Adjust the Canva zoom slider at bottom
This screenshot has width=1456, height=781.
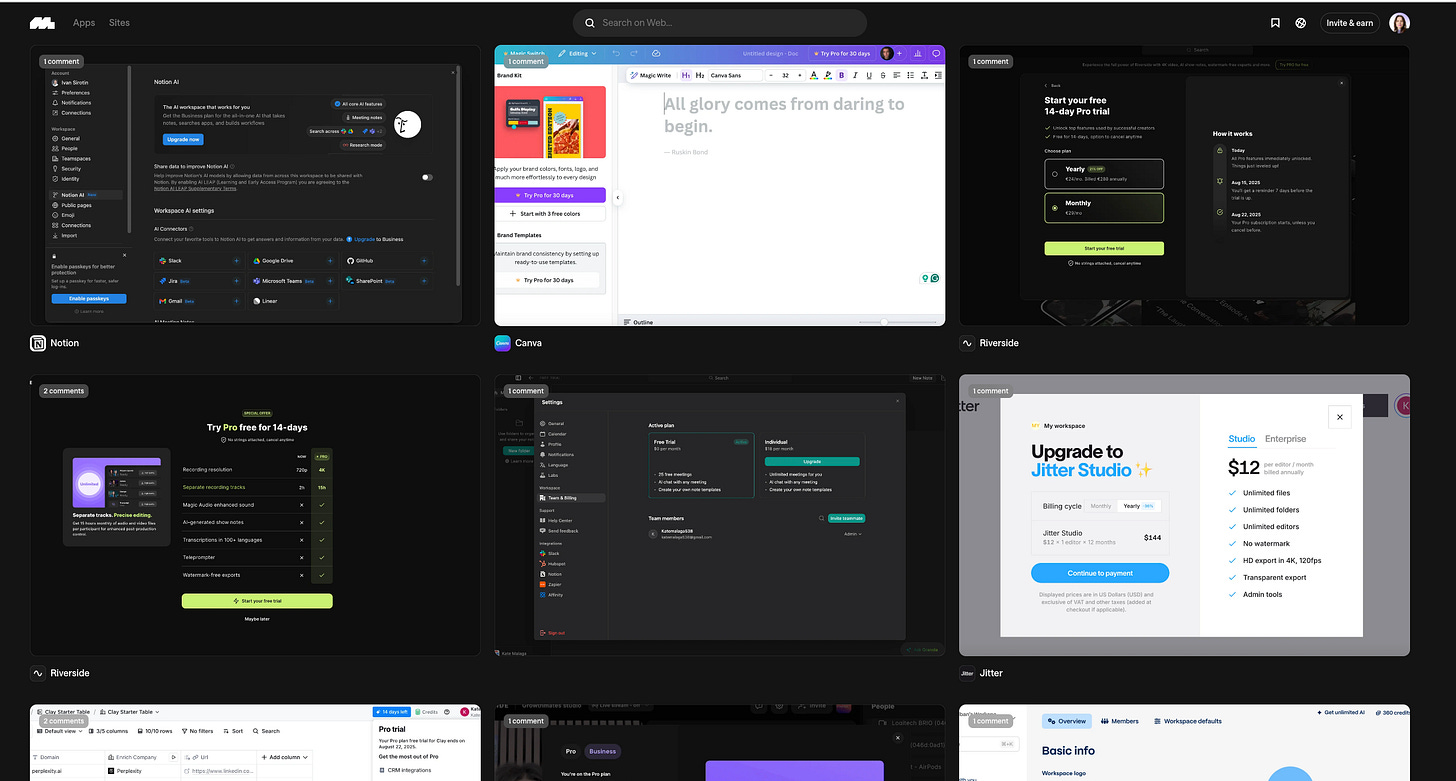coord(884,322)
